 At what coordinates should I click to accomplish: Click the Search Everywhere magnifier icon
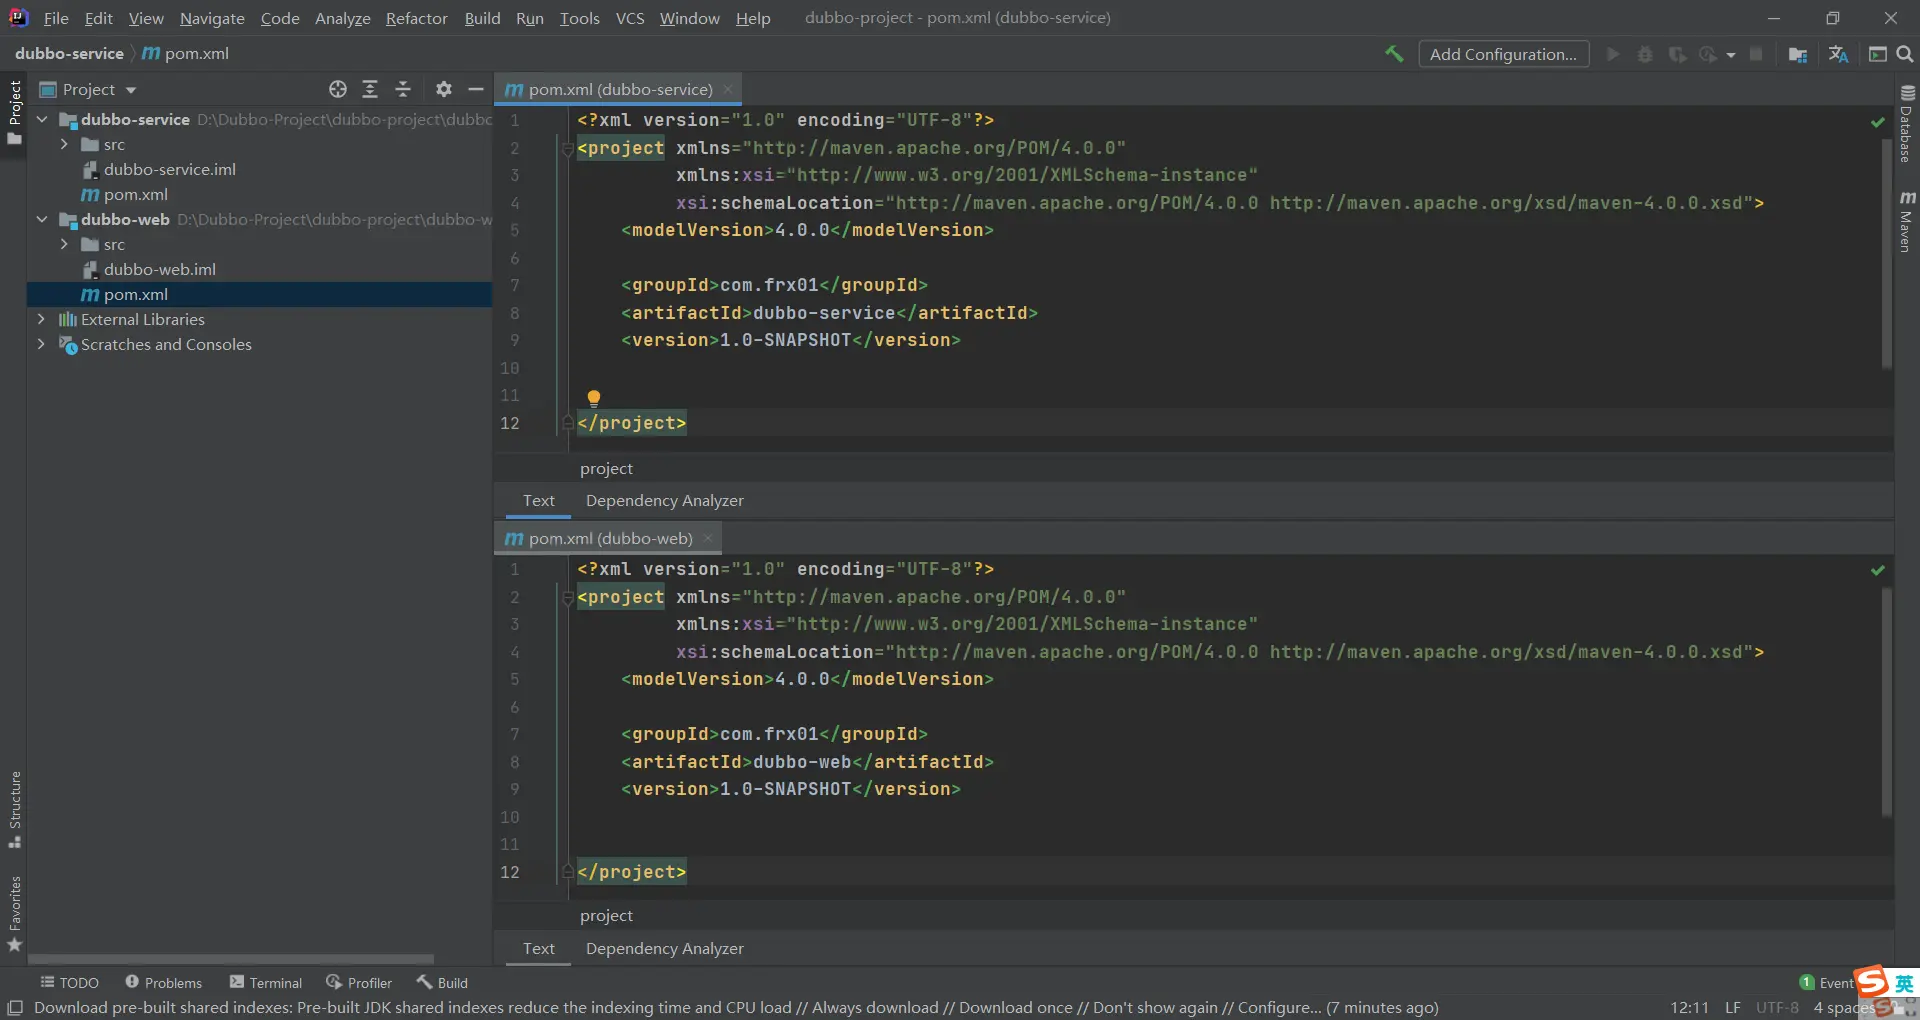1905,54
